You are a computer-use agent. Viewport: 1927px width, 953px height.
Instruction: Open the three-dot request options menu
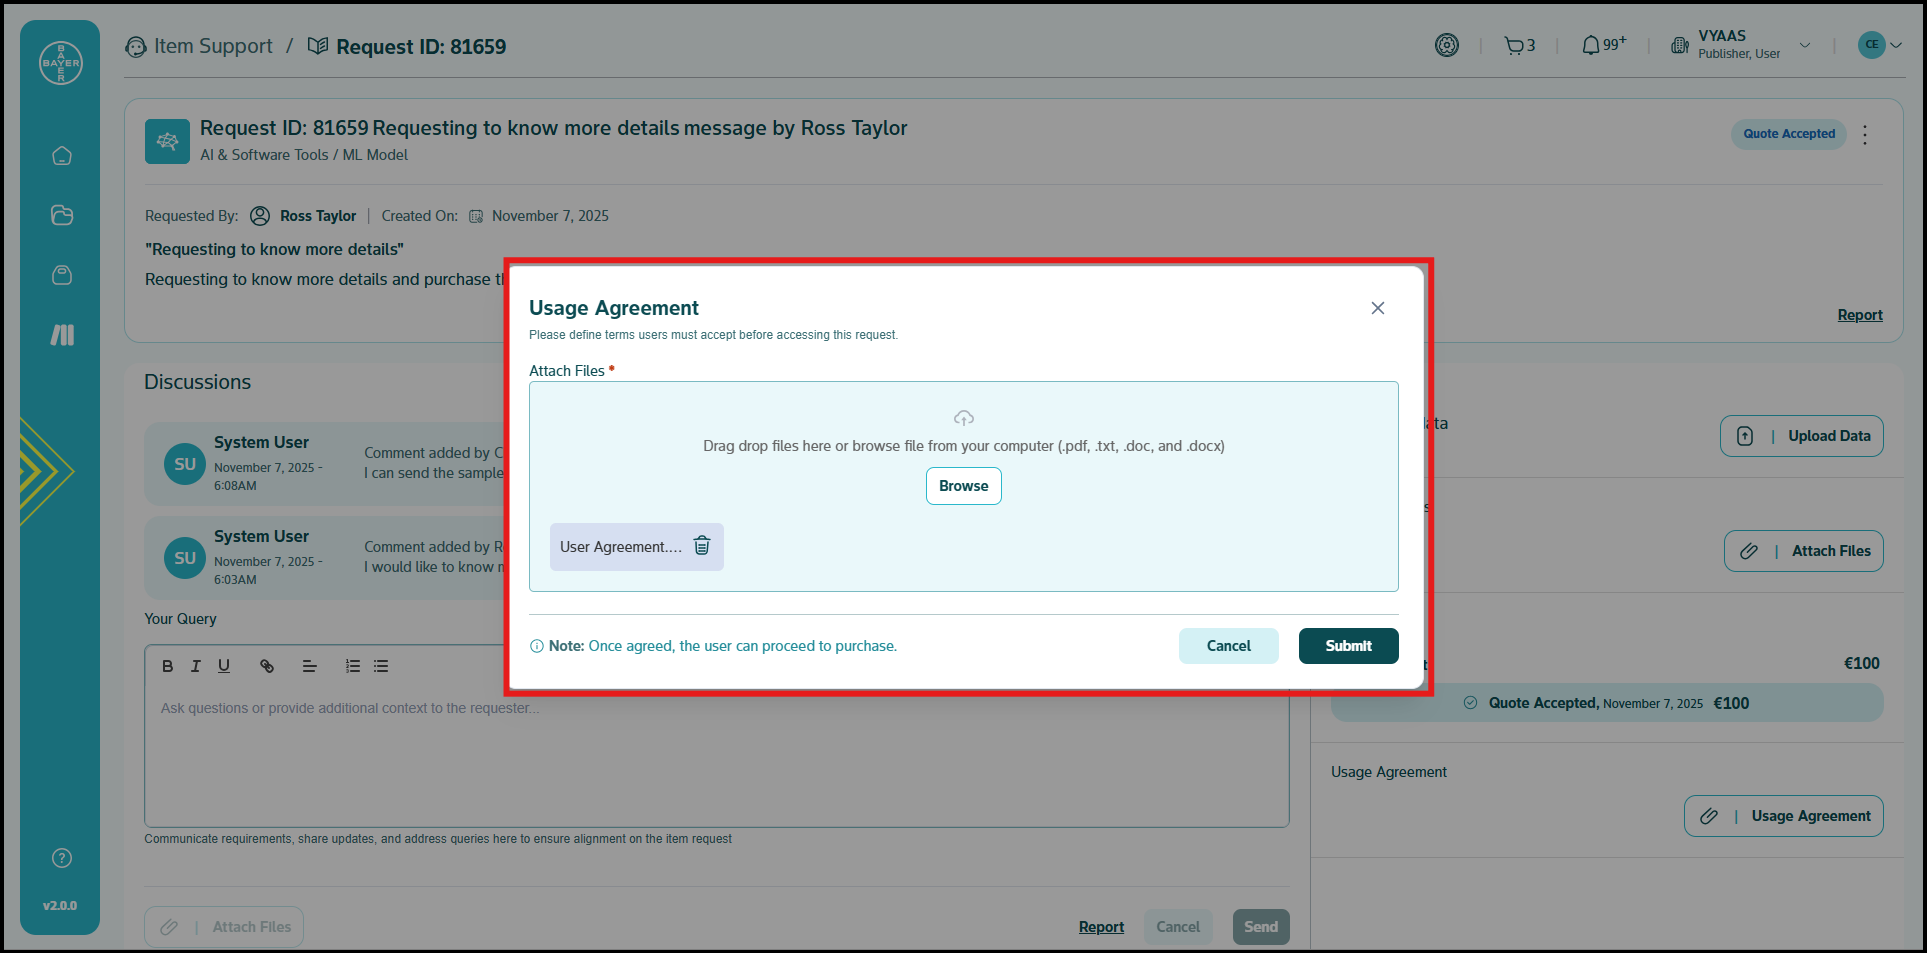pyautogui.click(x=1865, y=135)
